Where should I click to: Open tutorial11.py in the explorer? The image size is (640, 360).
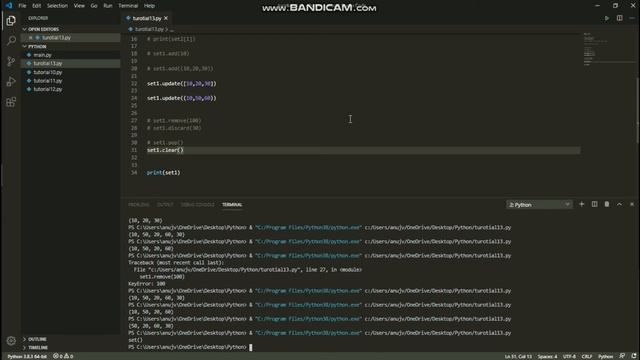pyautogui.click(x=71, y=80)
